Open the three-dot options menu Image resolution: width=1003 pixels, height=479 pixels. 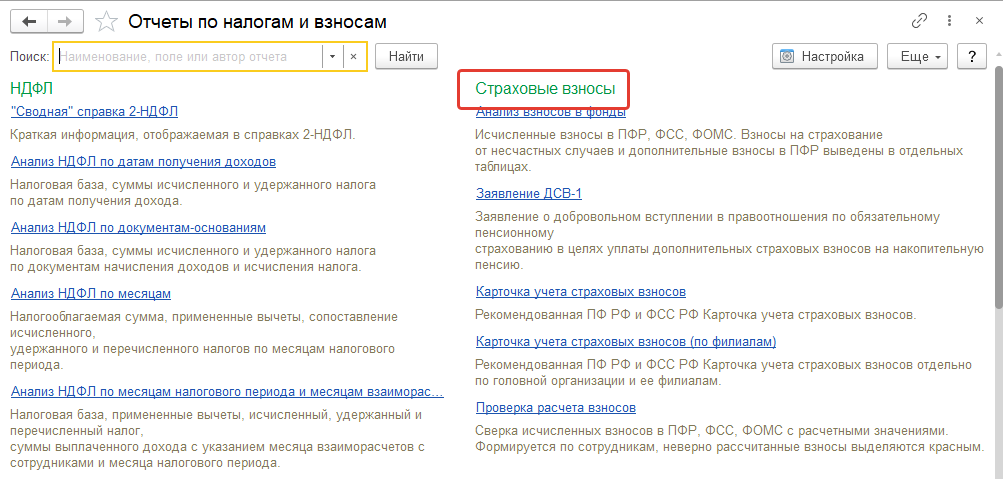tap(950, 21)
